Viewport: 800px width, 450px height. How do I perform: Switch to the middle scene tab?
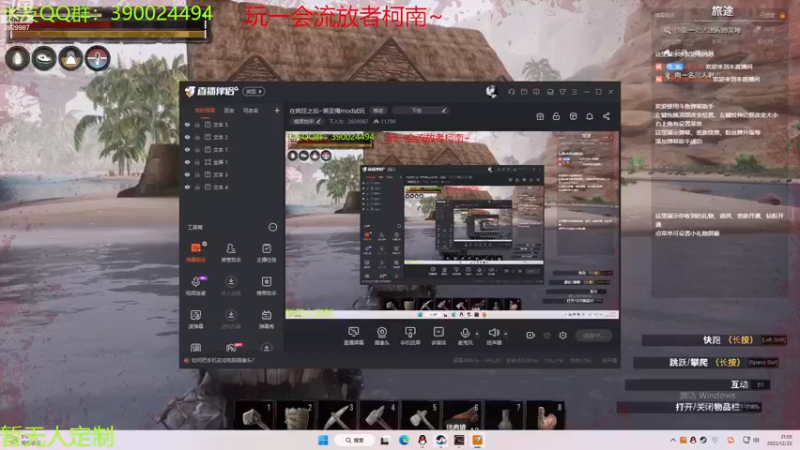pos(229,110)
